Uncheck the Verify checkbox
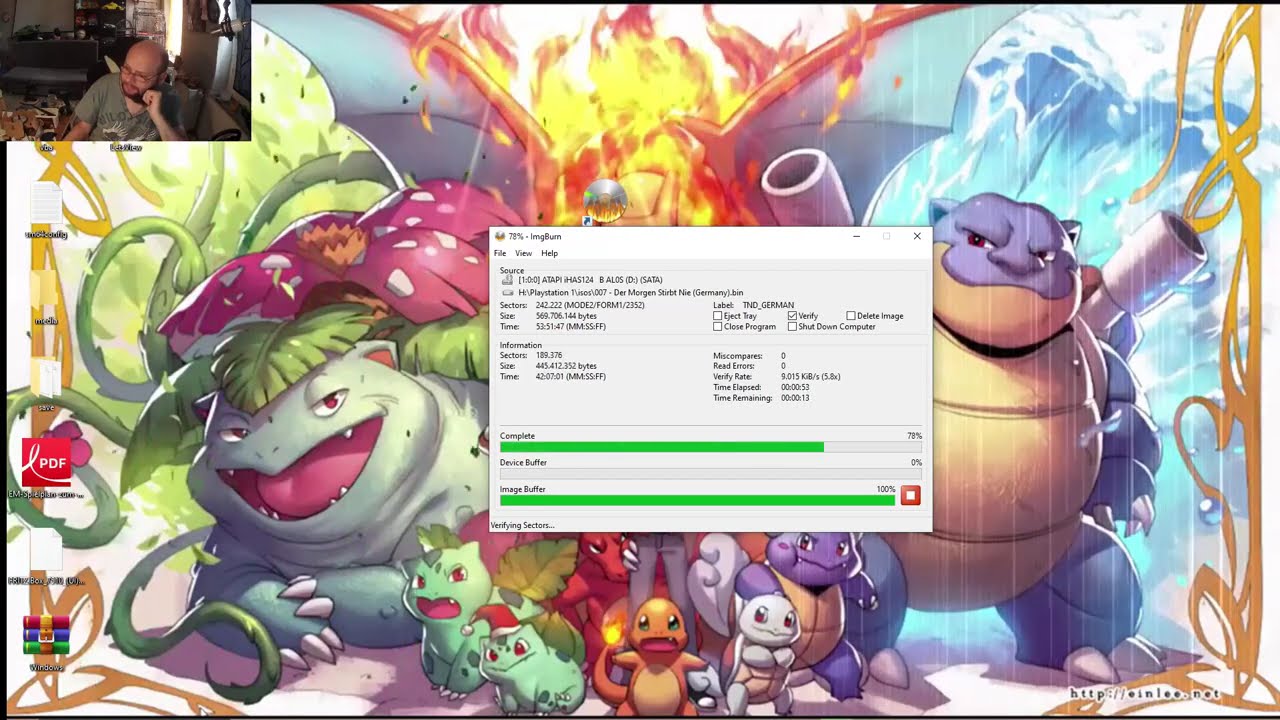This screenshot has width=1280, height=720. coord(792,316)
